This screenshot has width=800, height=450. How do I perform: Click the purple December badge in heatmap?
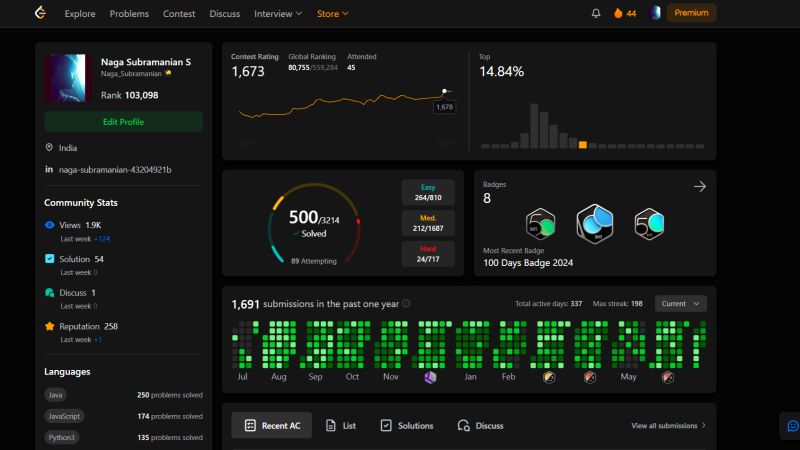(x=430, y=377)
